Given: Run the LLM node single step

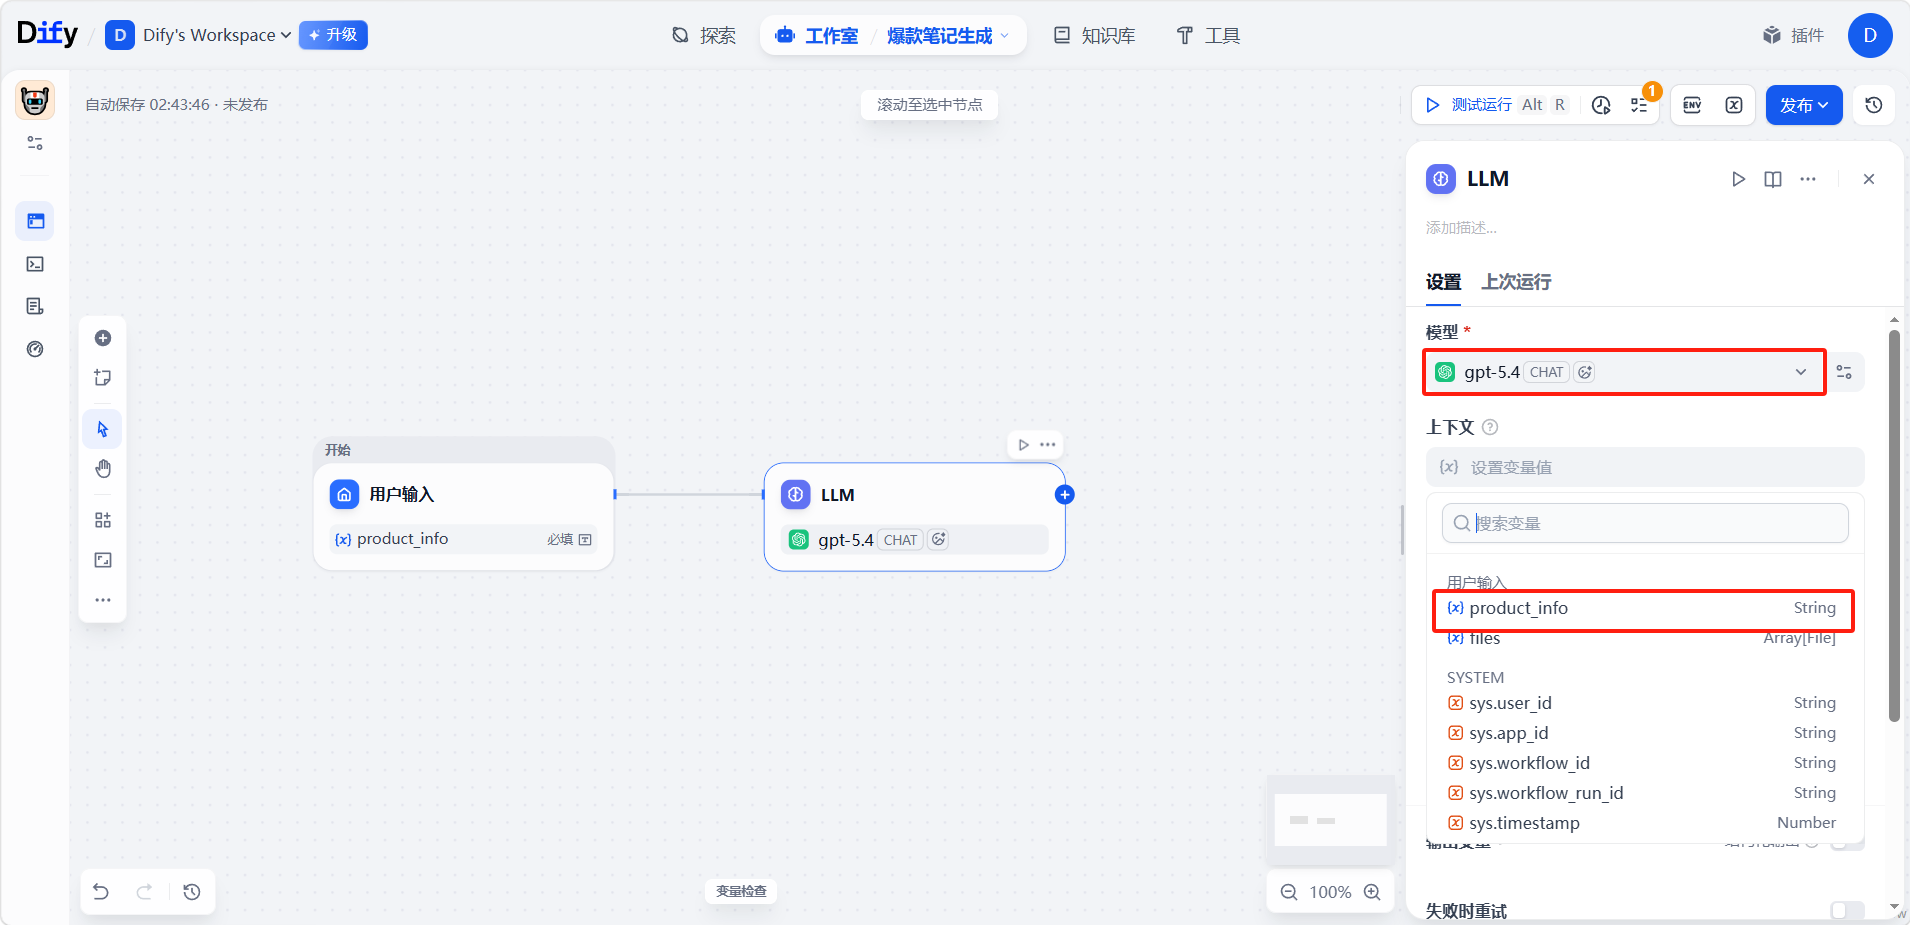Looking at the screenshot, I should (x=1738, y=179).
